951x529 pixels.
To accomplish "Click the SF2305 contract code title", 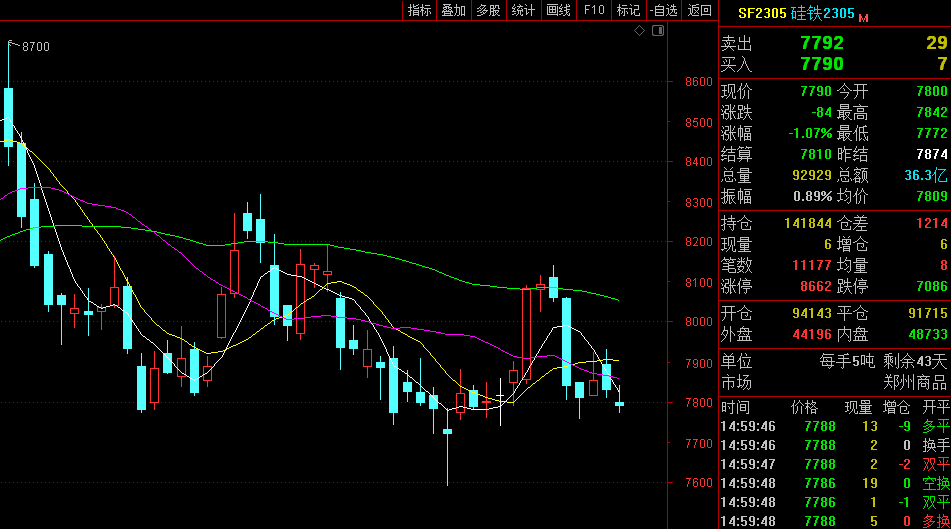I will (762, 14).
